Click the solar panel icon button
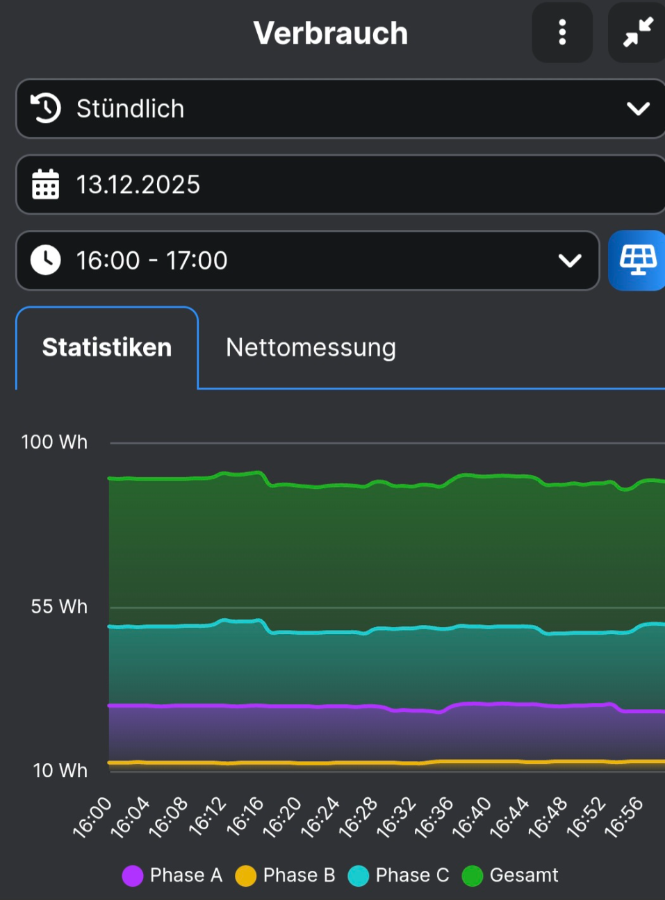This screenshot has width=665, height=900. click(636, 261)
